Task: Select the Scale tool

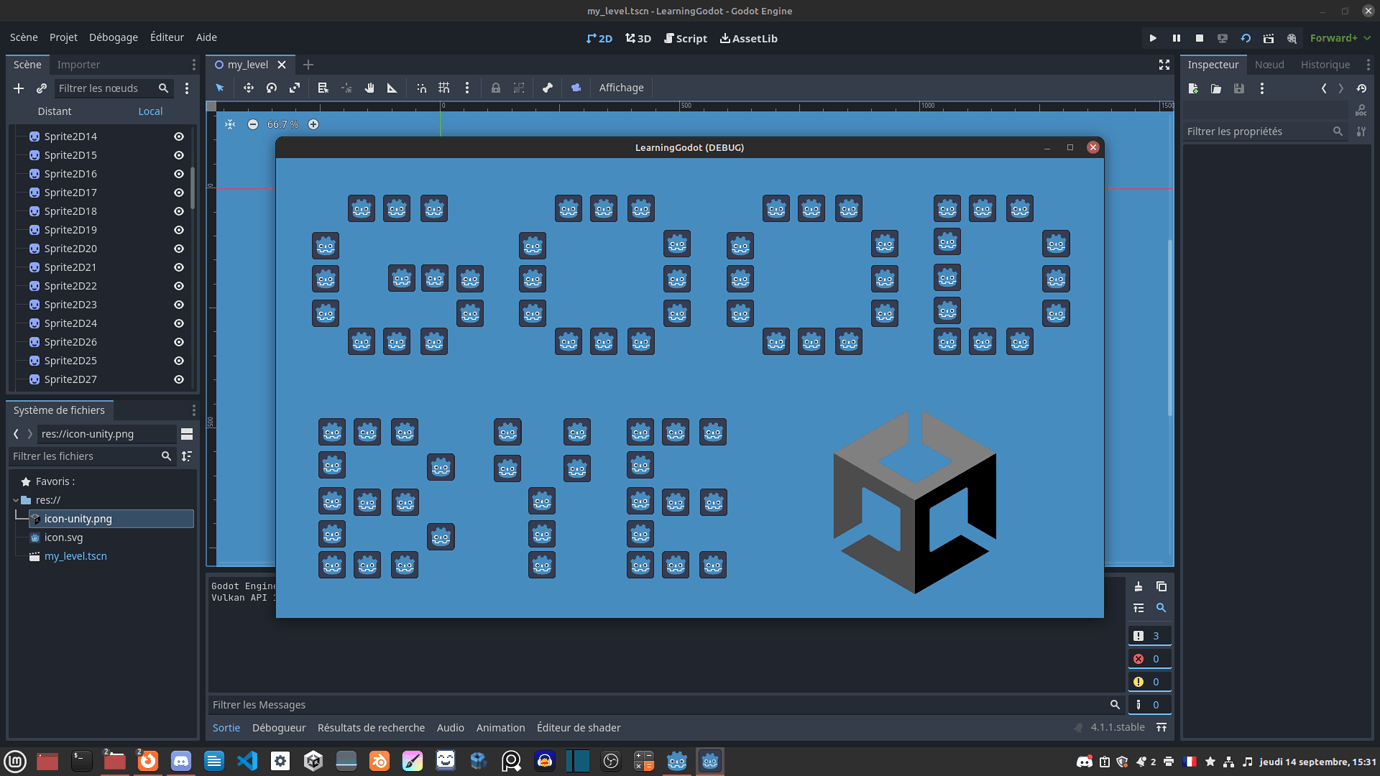Action: point(292,88)
